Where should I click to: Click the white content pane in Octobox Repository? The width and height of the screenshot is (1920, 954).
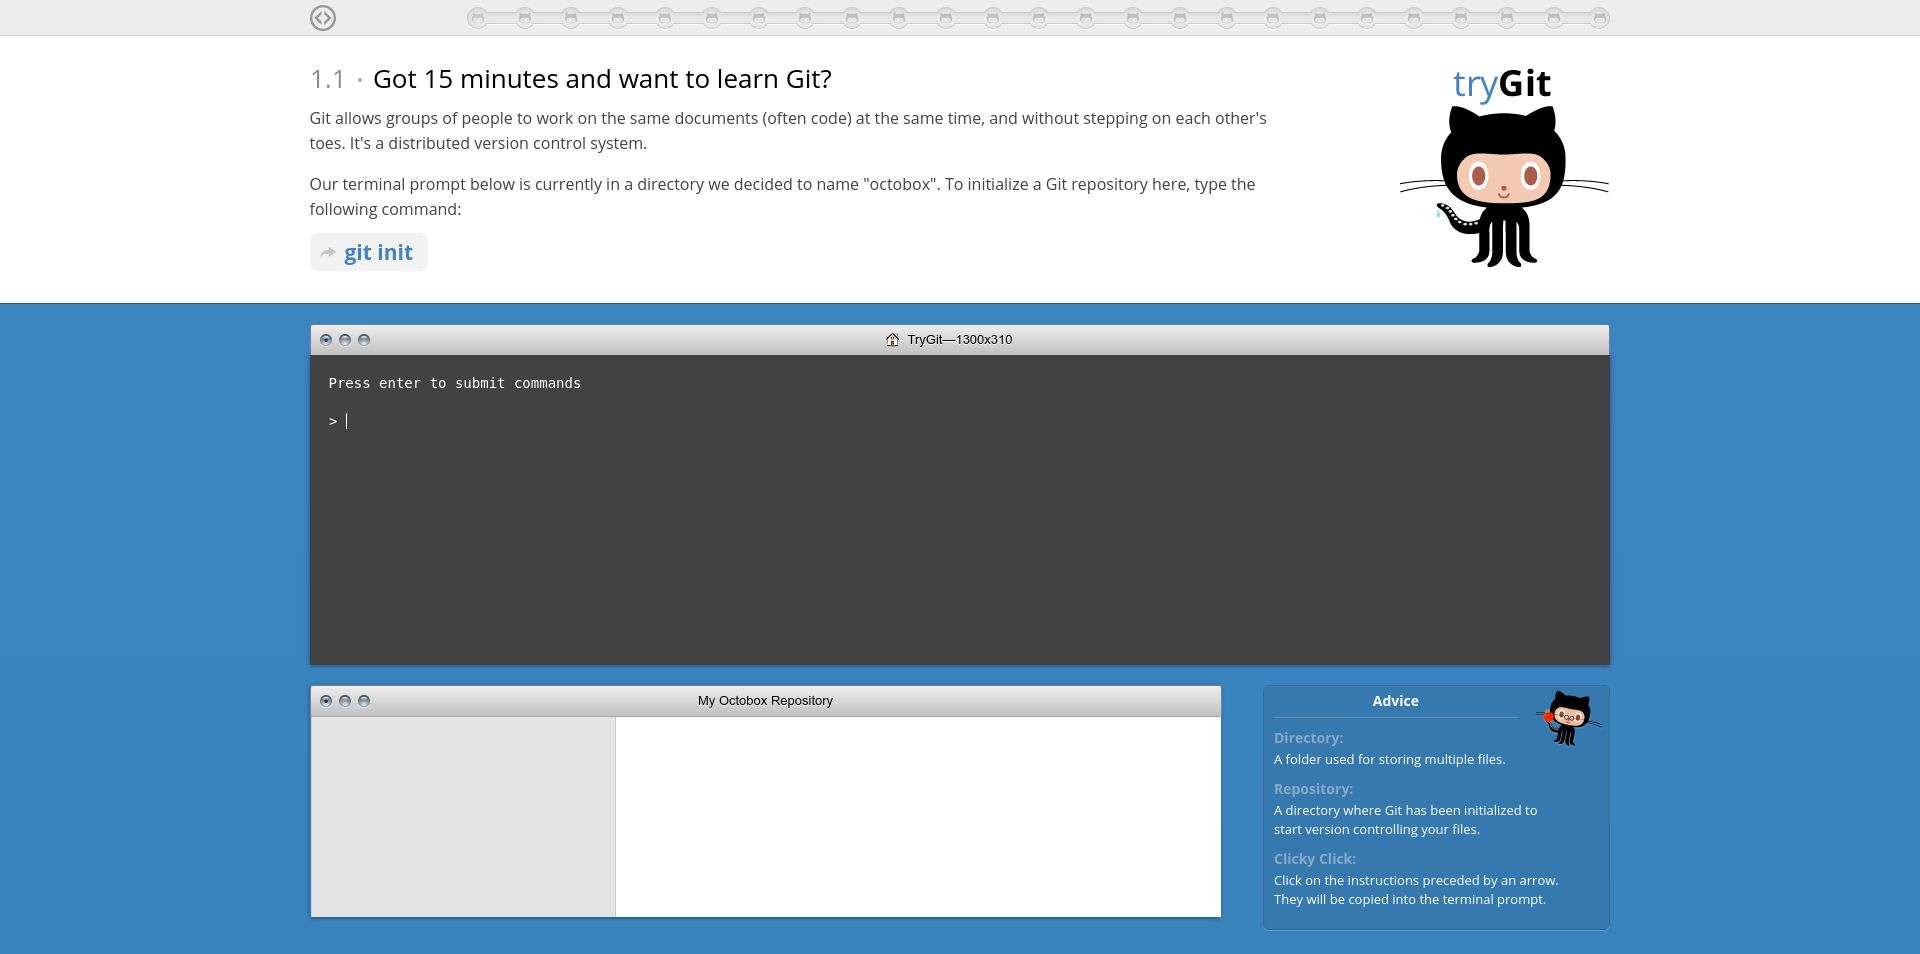[918, 817]
